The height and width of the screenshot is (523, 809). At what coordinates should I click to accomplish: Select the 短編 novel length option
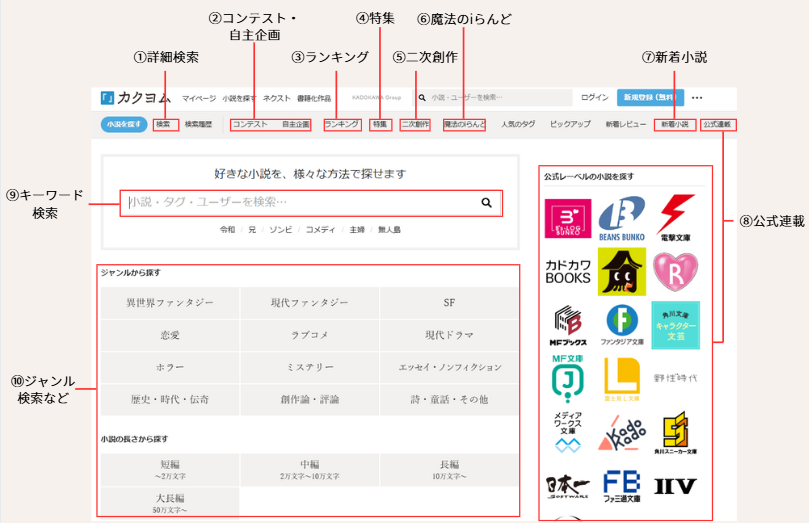[170, 469]
